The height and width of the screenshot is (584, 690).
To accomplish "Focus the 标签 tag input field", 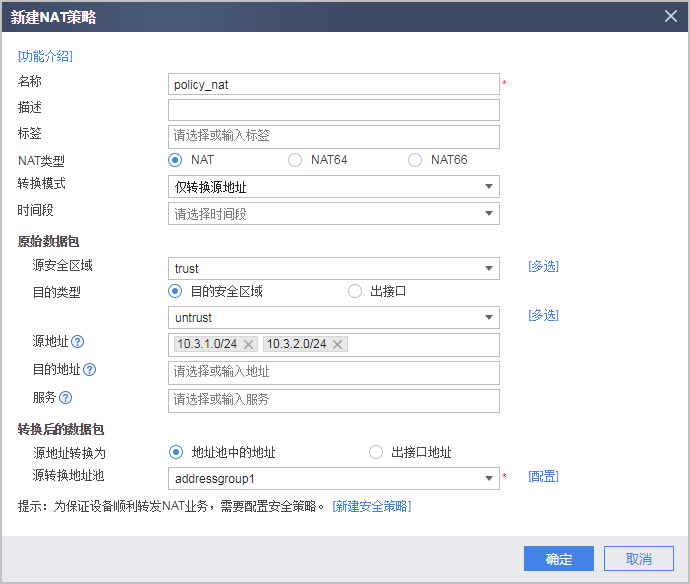I will pyautogui.click(x=334, y=137).
